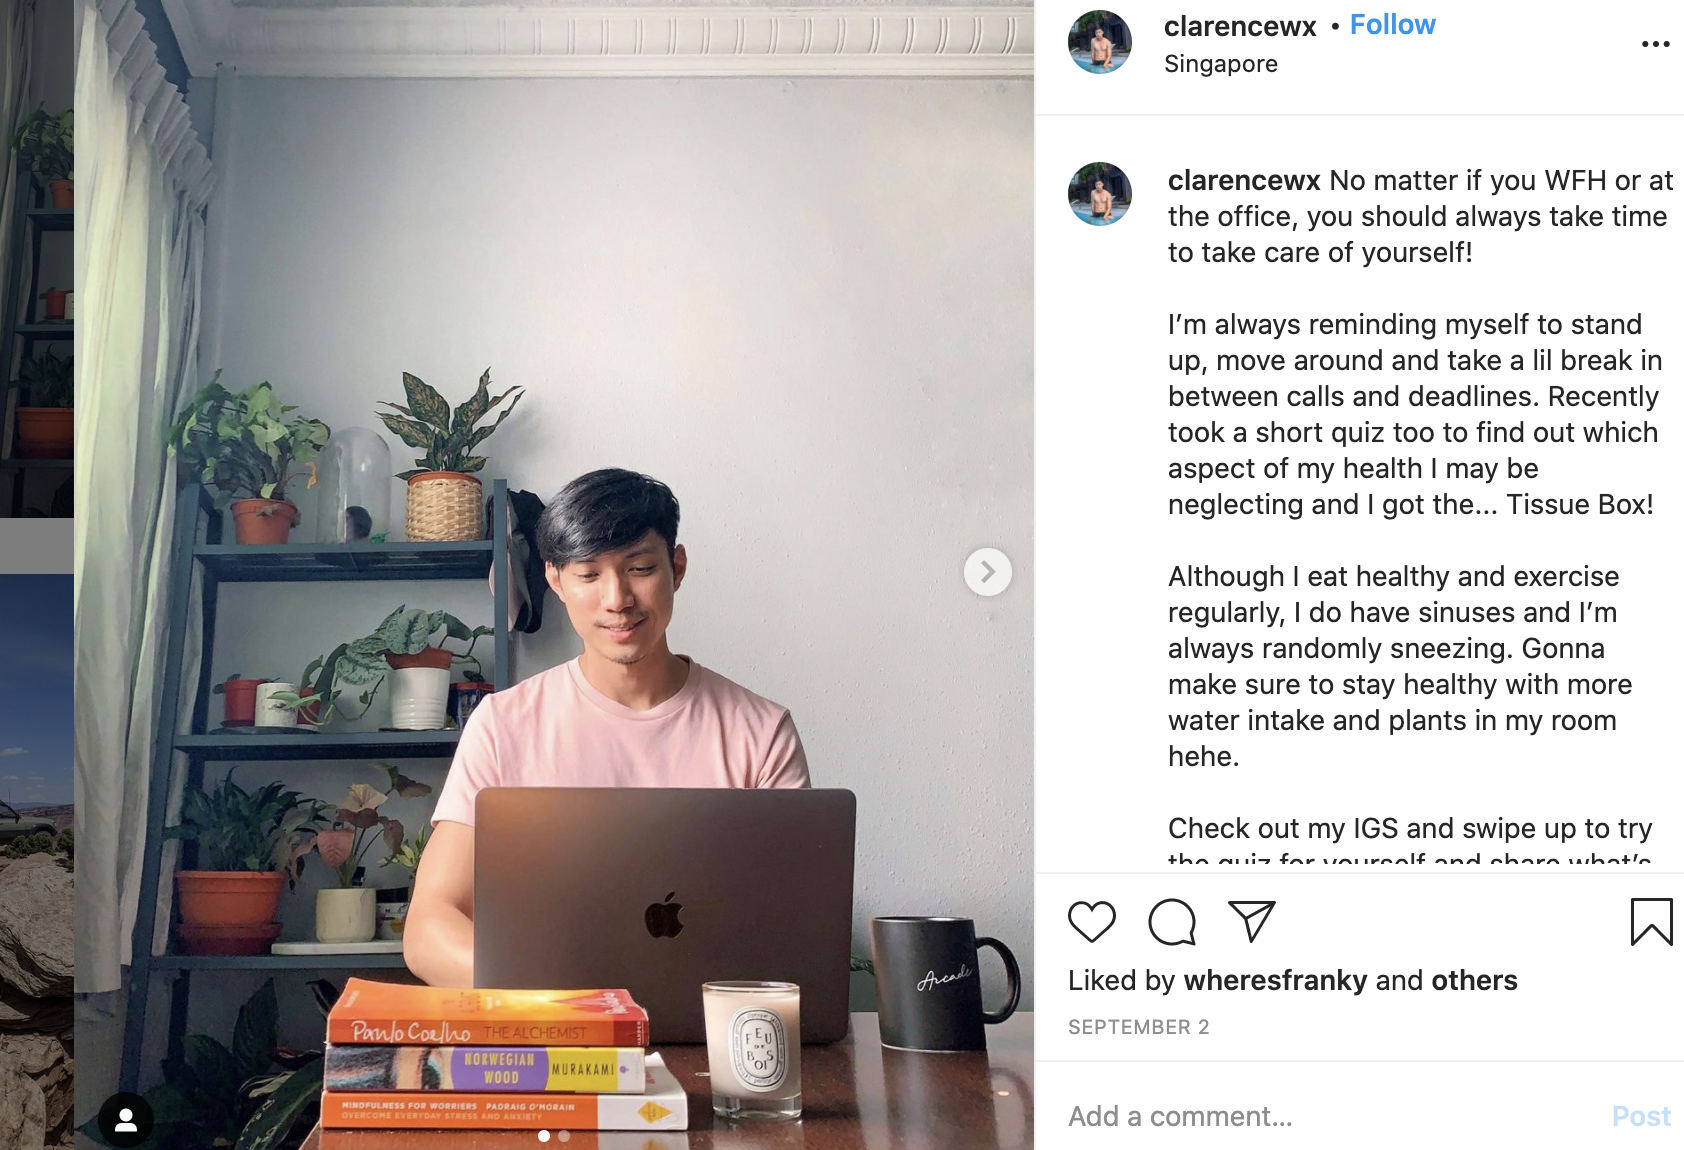
Task: Share post via paper plane icon
Action: (1251, 921)
